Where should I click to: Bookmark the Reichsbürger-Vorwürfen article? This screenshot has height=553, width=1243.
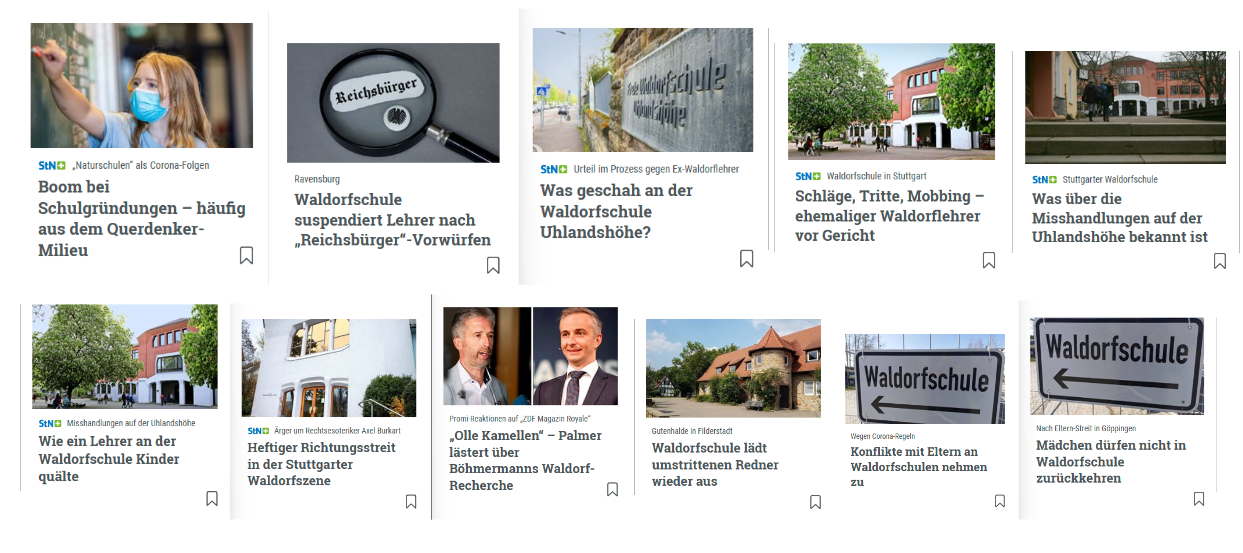[x=493, y=265]
